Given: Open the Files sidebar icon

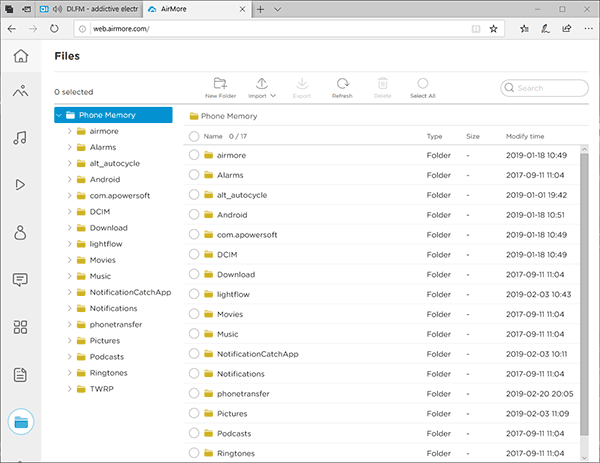Looking at the screenshot, I should tap(21, 422).
